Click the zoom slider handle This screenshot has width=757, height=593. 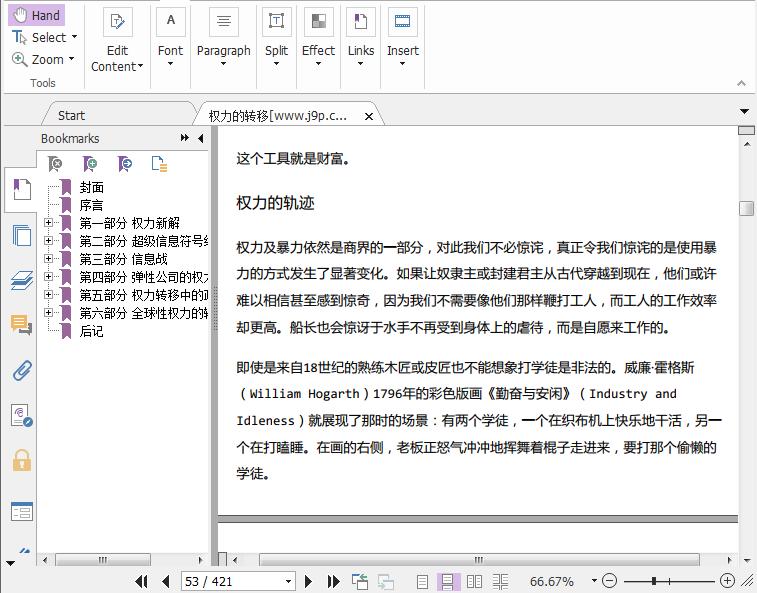[x=654, y=581]
